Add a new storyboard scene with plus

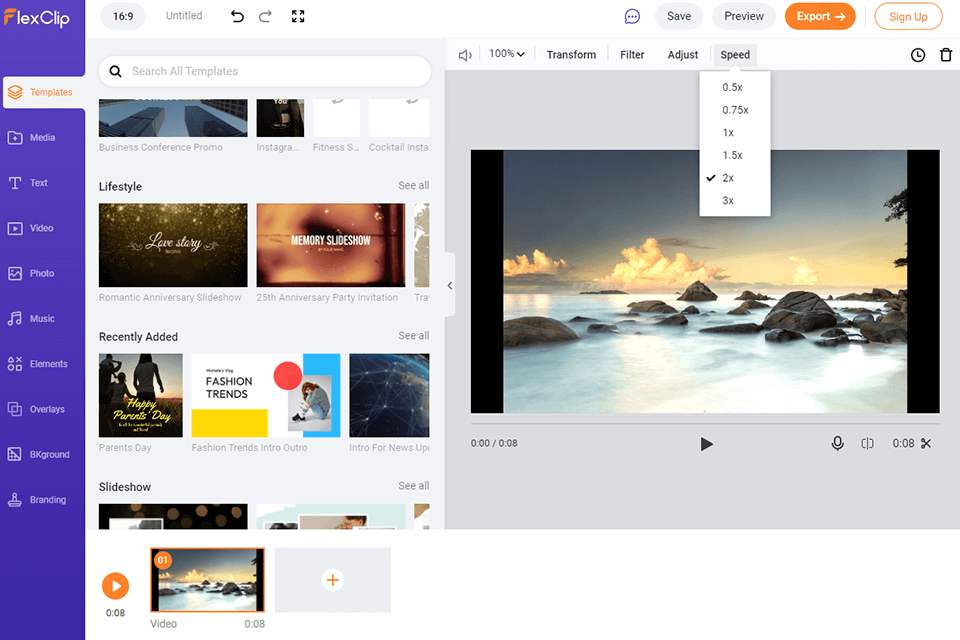(333, 580)
